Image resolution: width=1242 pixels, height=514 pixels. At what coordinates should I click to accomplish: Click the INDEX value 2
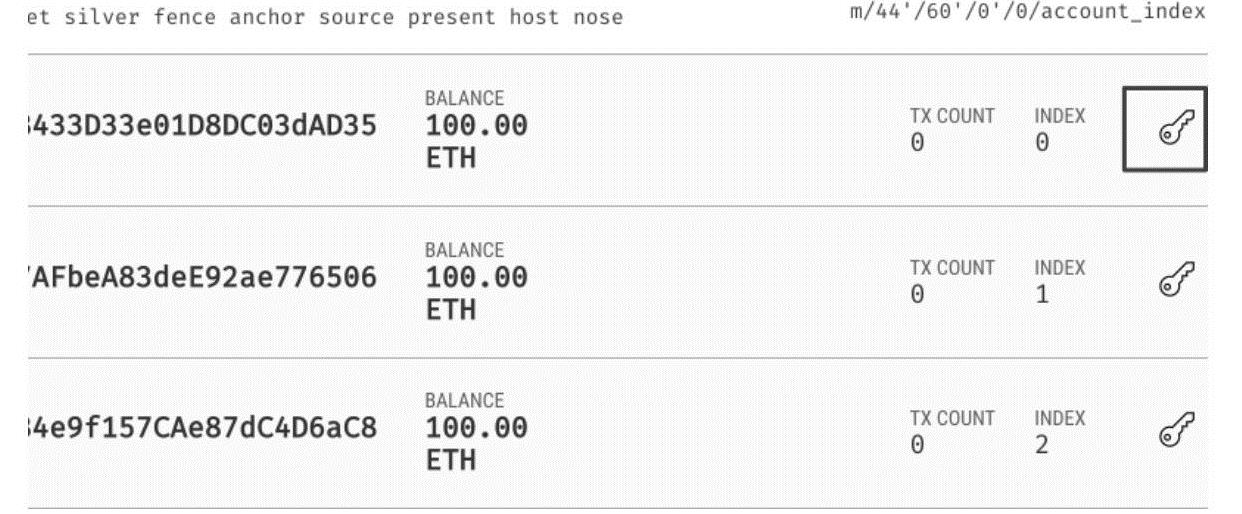click(x=1042, y=445)
